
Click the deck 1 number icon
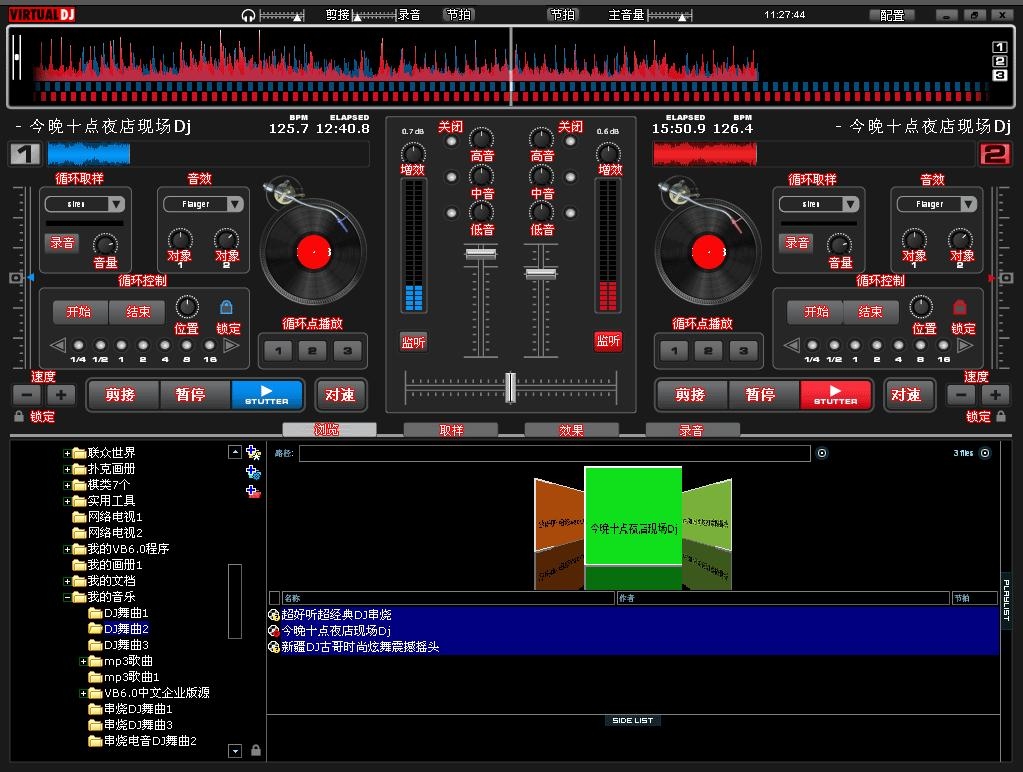[25, 154]
